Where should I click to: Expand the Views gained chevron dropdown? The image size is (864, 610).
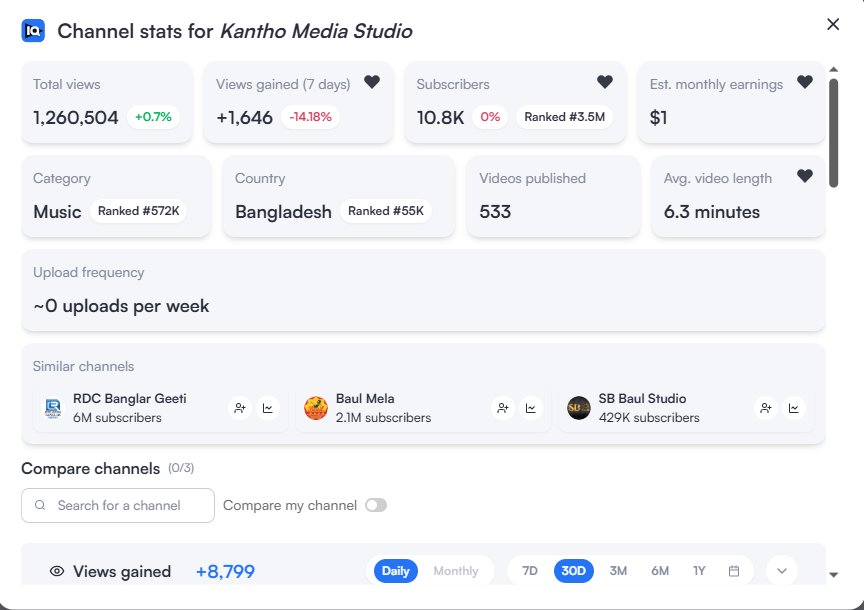pyautogui.click(x=782, y=571)
